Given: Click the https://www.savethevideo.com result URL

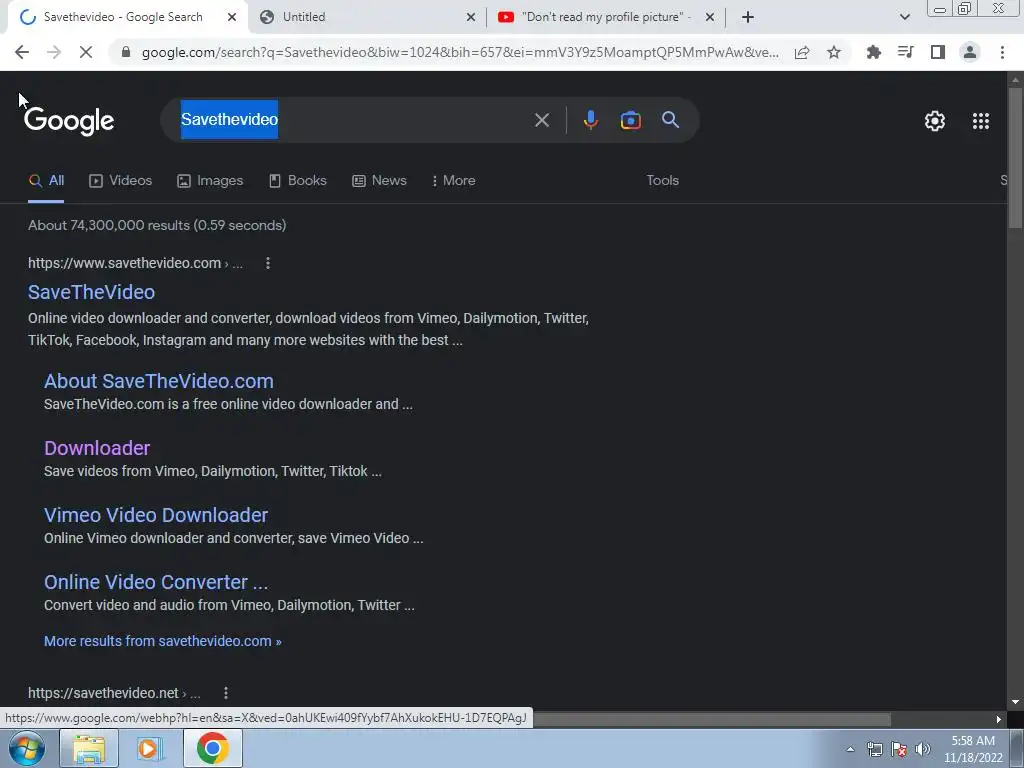Looking at the screenshot, I should (x=124, y=263).
